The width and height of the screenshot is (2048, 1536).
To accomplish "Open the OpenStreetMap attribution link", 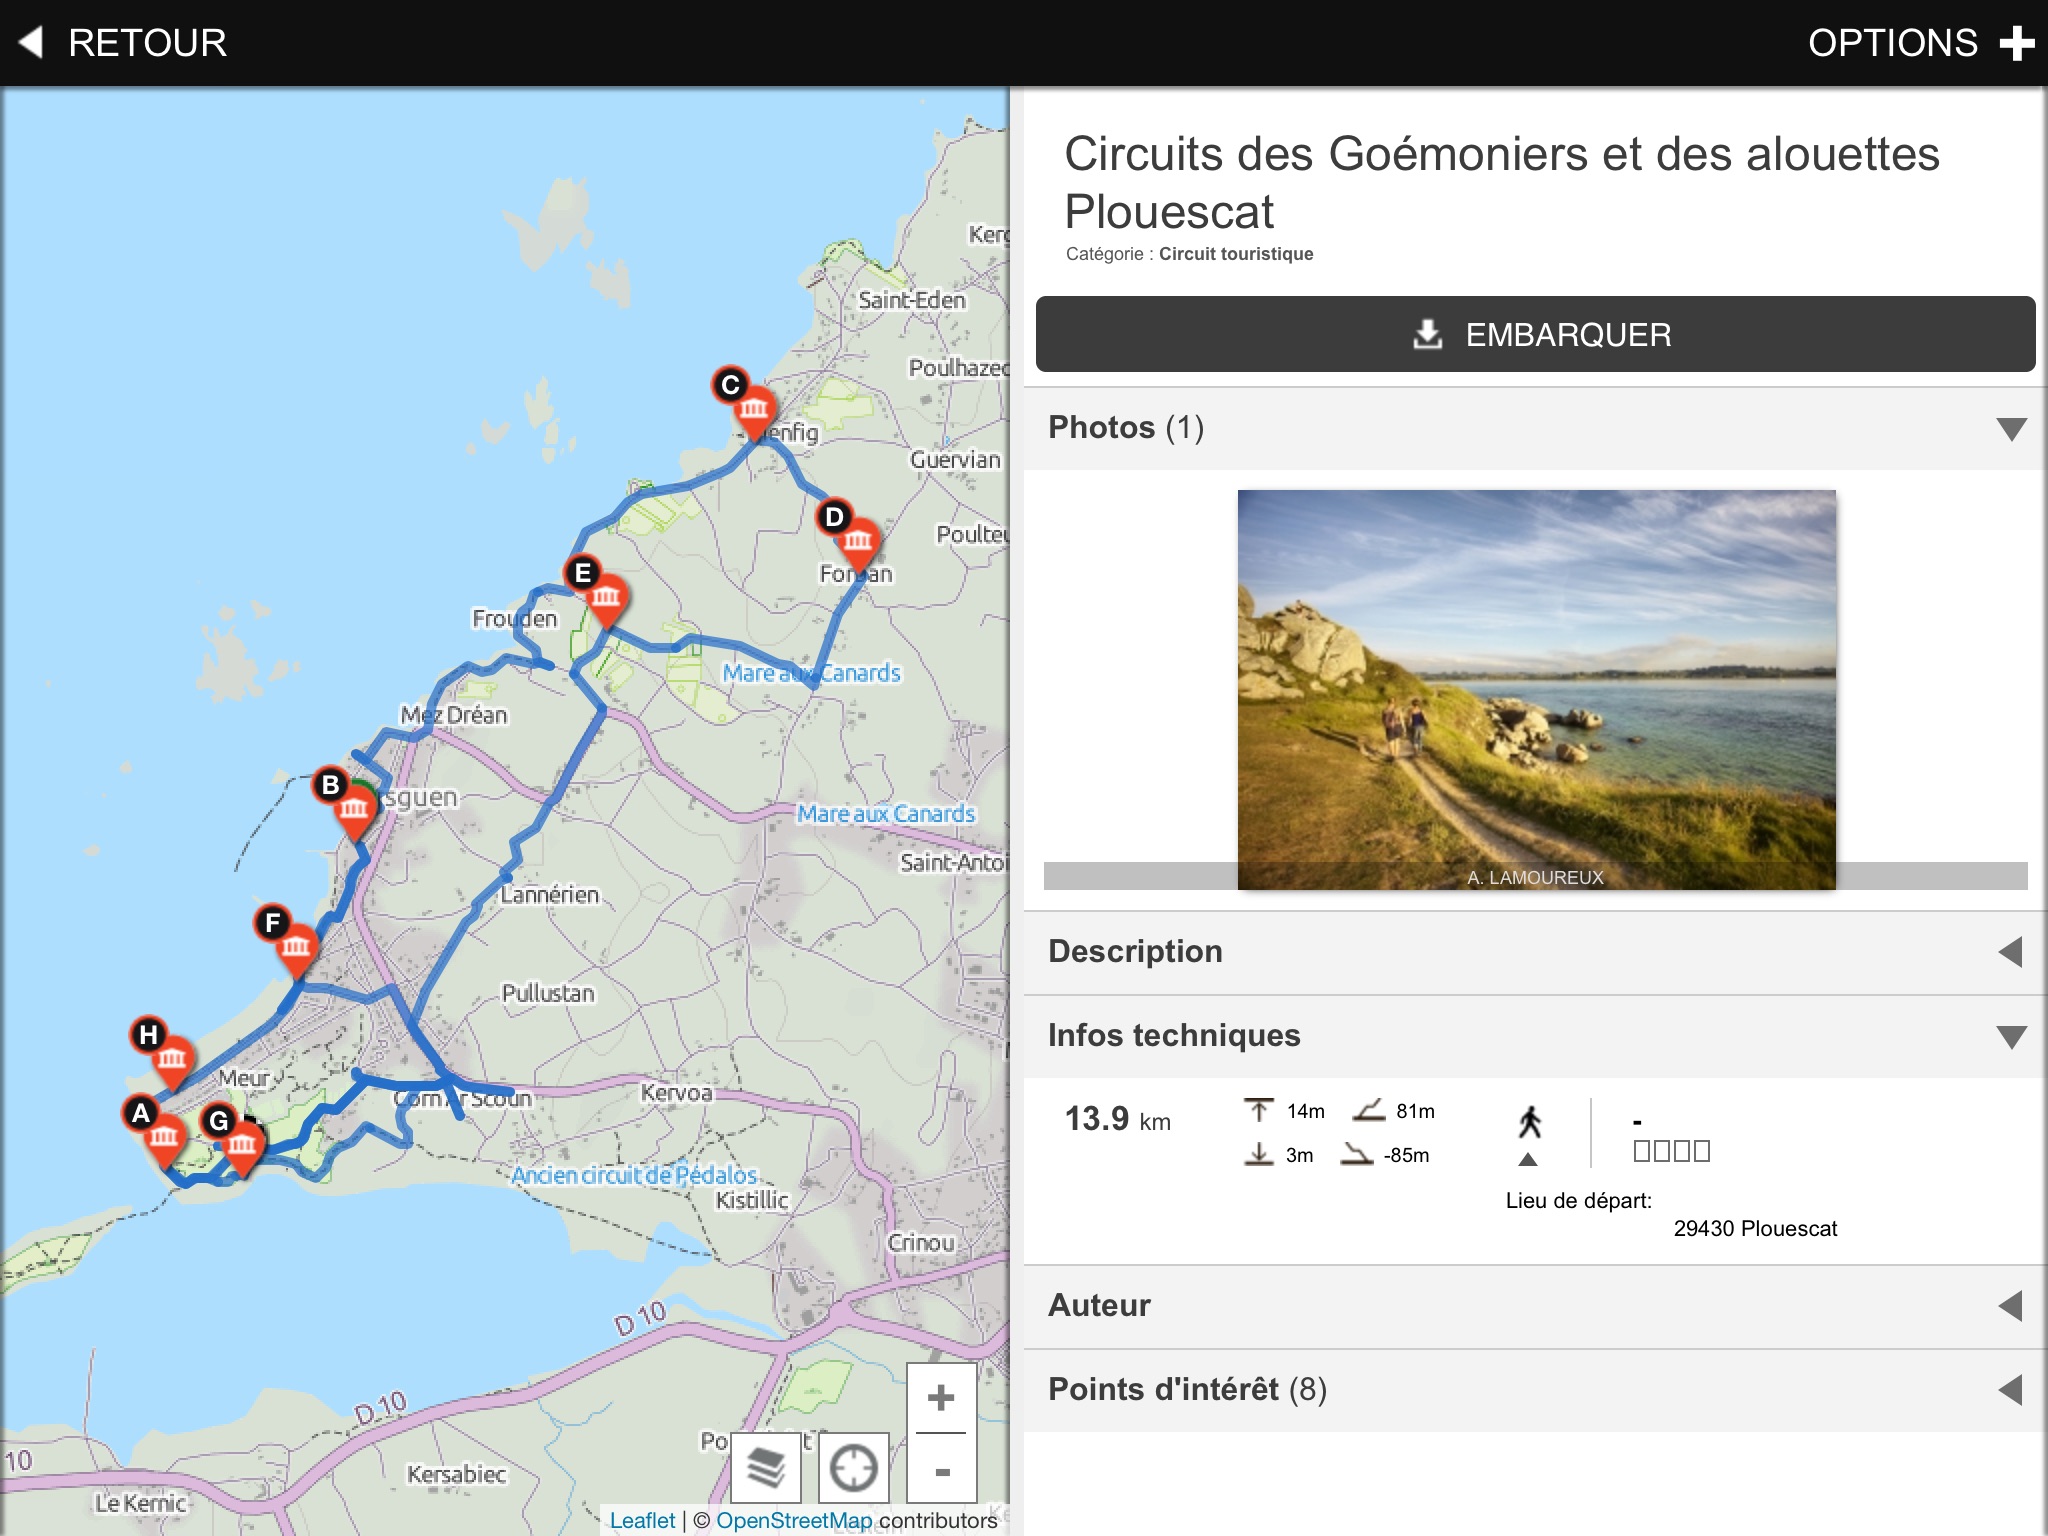I will pyautogui.click(x=794, y=1520).
